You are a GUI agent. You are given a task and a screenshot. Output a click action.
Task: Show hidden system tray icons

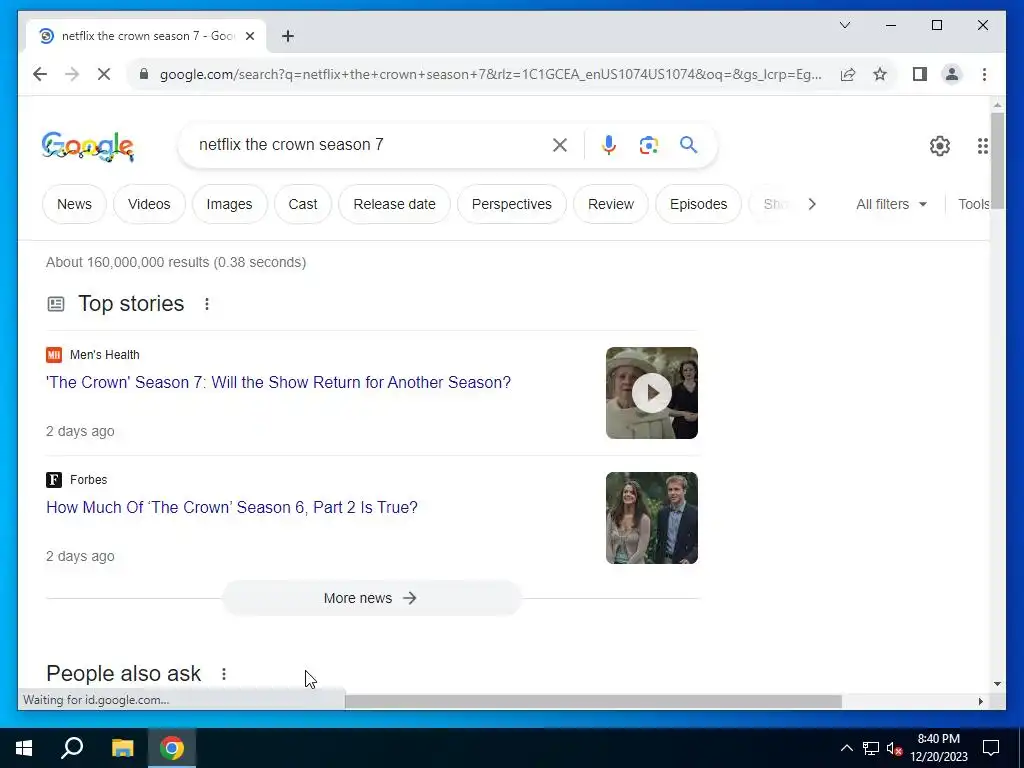[x=846, y=748]
